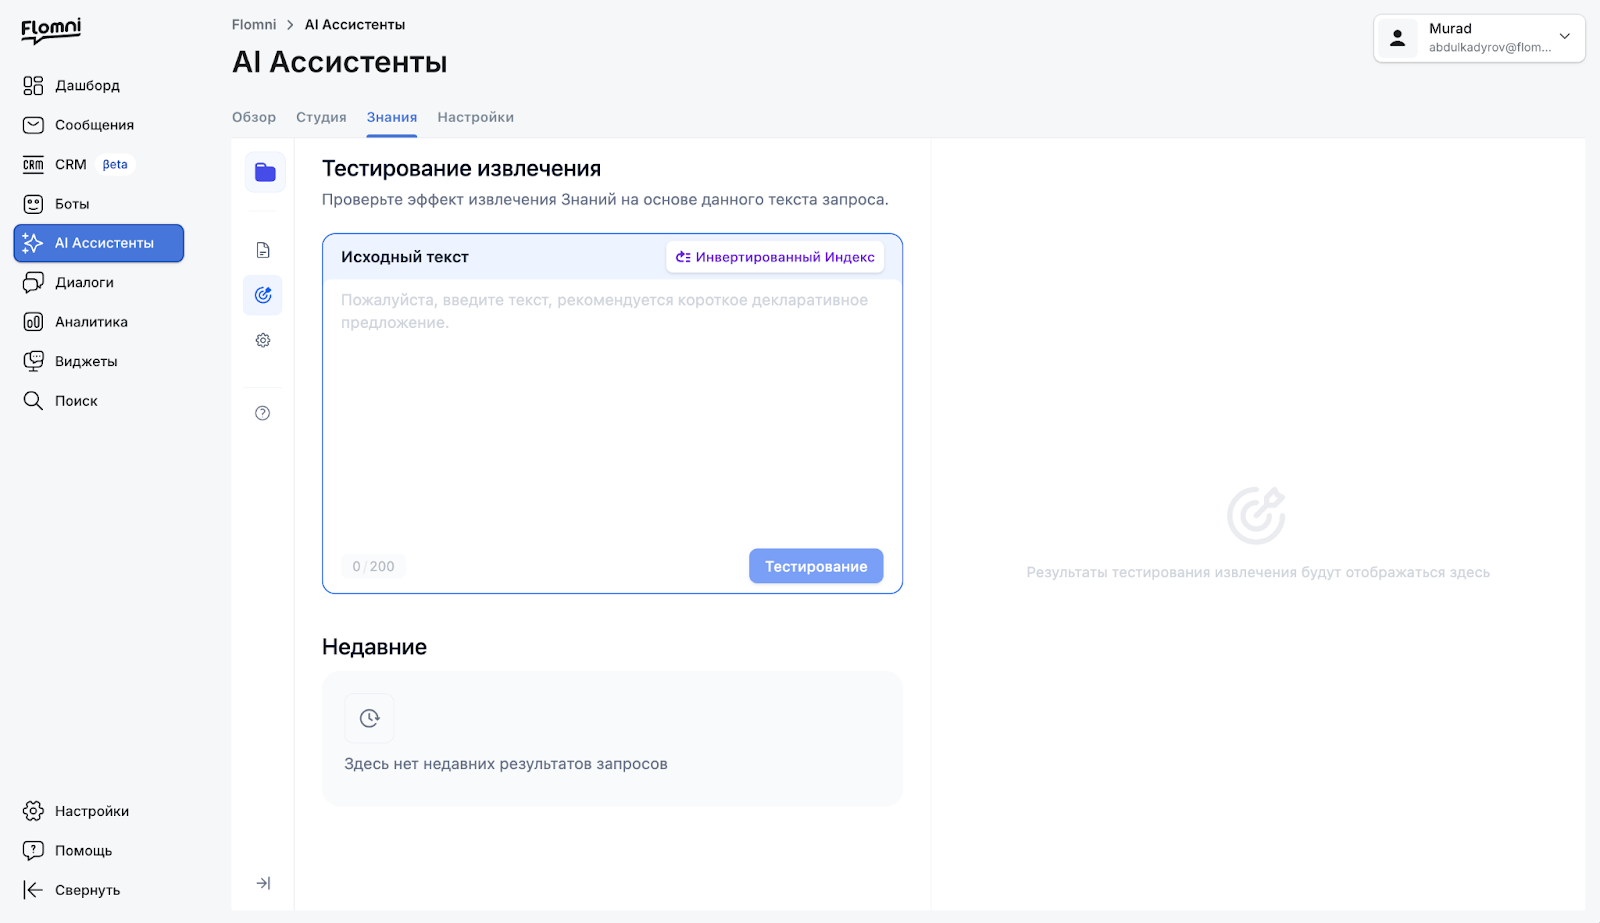Open the knowledge settings gear icon

(x=263, y=340)
